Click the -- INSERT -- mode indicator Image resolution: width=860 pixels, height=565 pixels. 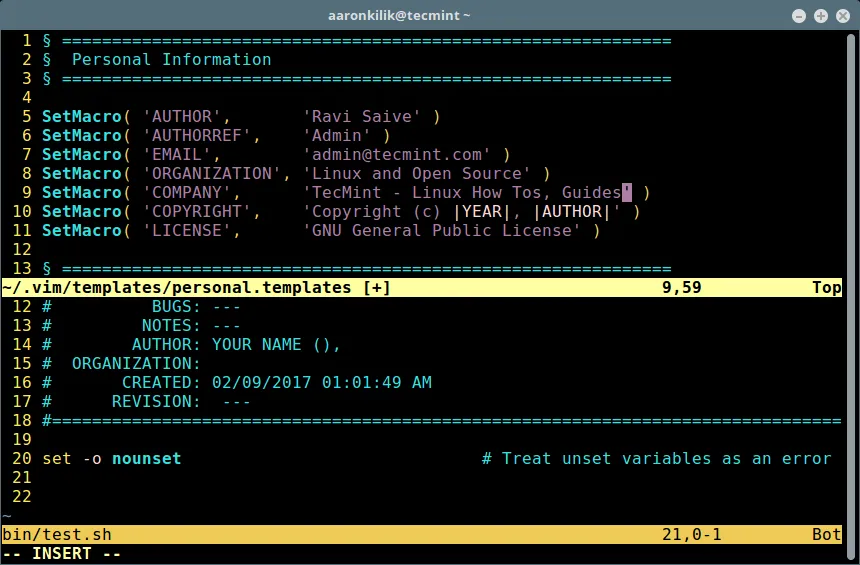click(61, 554)
